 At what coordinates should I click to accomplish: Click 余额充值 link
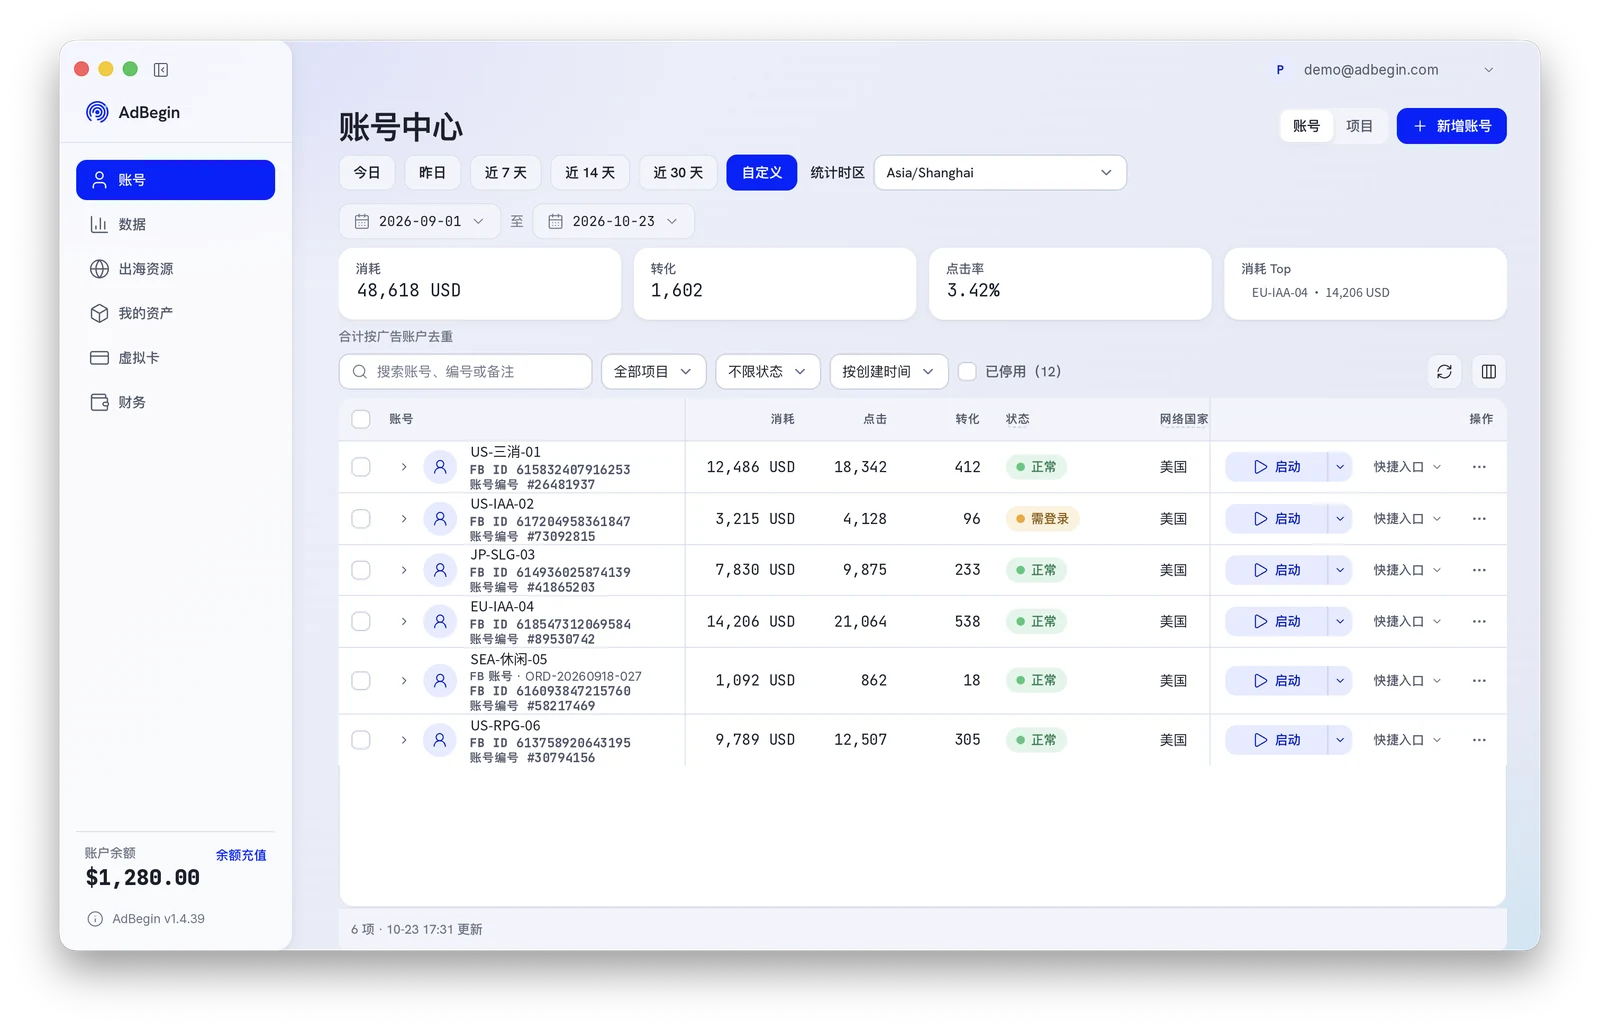(241, 855)
